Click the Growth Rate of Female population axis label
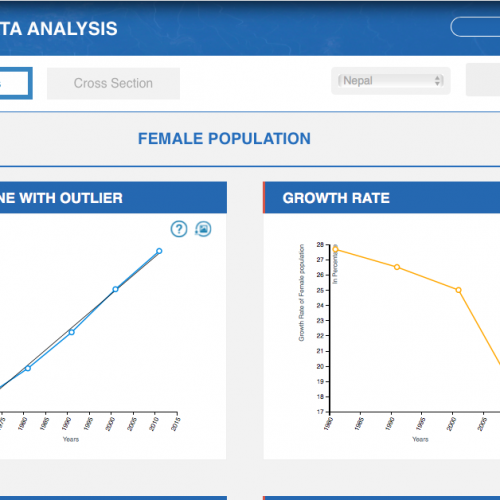 pyautogui.click(x=301, y=293)
